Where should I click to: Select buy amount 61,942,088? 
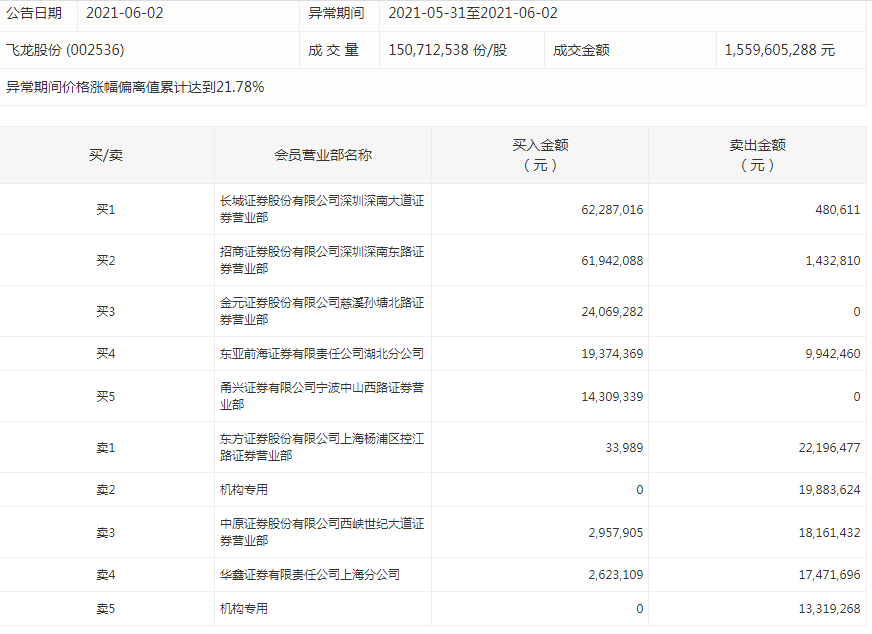pyautogui.click(x=612, y=260)
